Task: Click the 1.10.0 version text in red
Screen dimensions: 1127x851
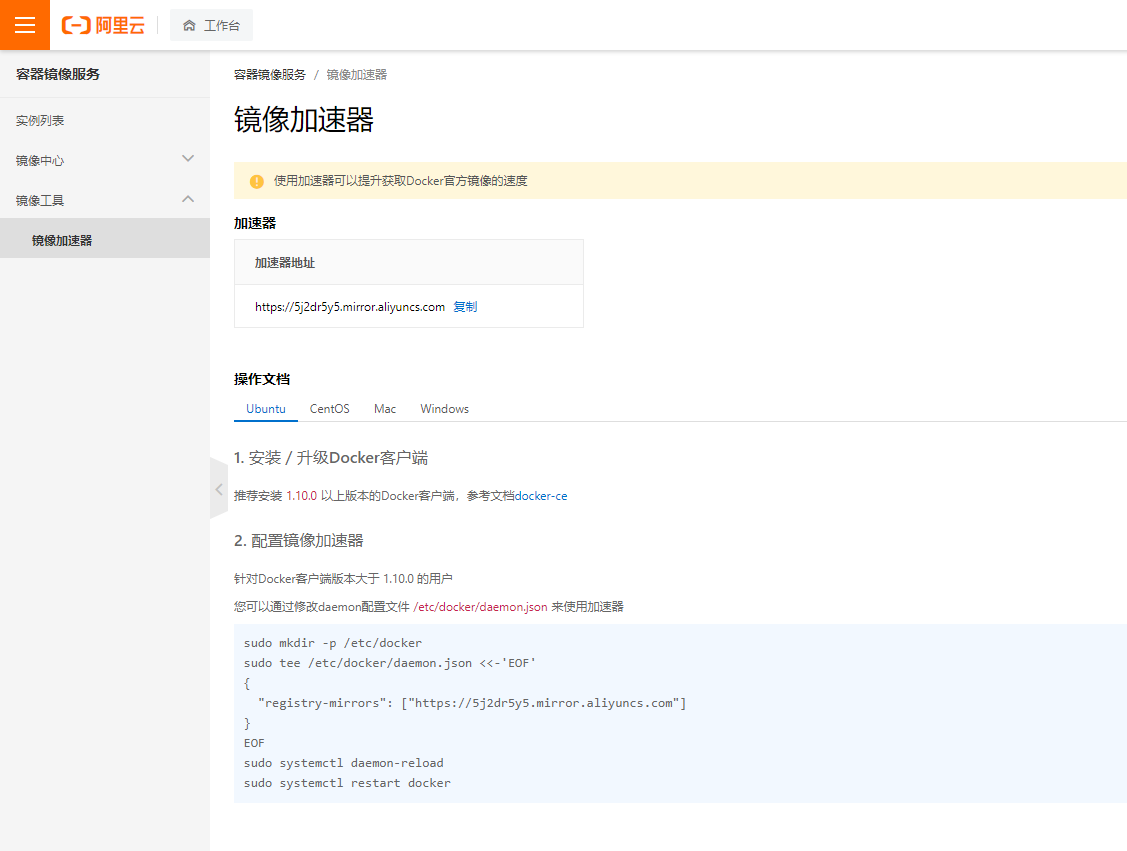Action: tap(301, 496)
